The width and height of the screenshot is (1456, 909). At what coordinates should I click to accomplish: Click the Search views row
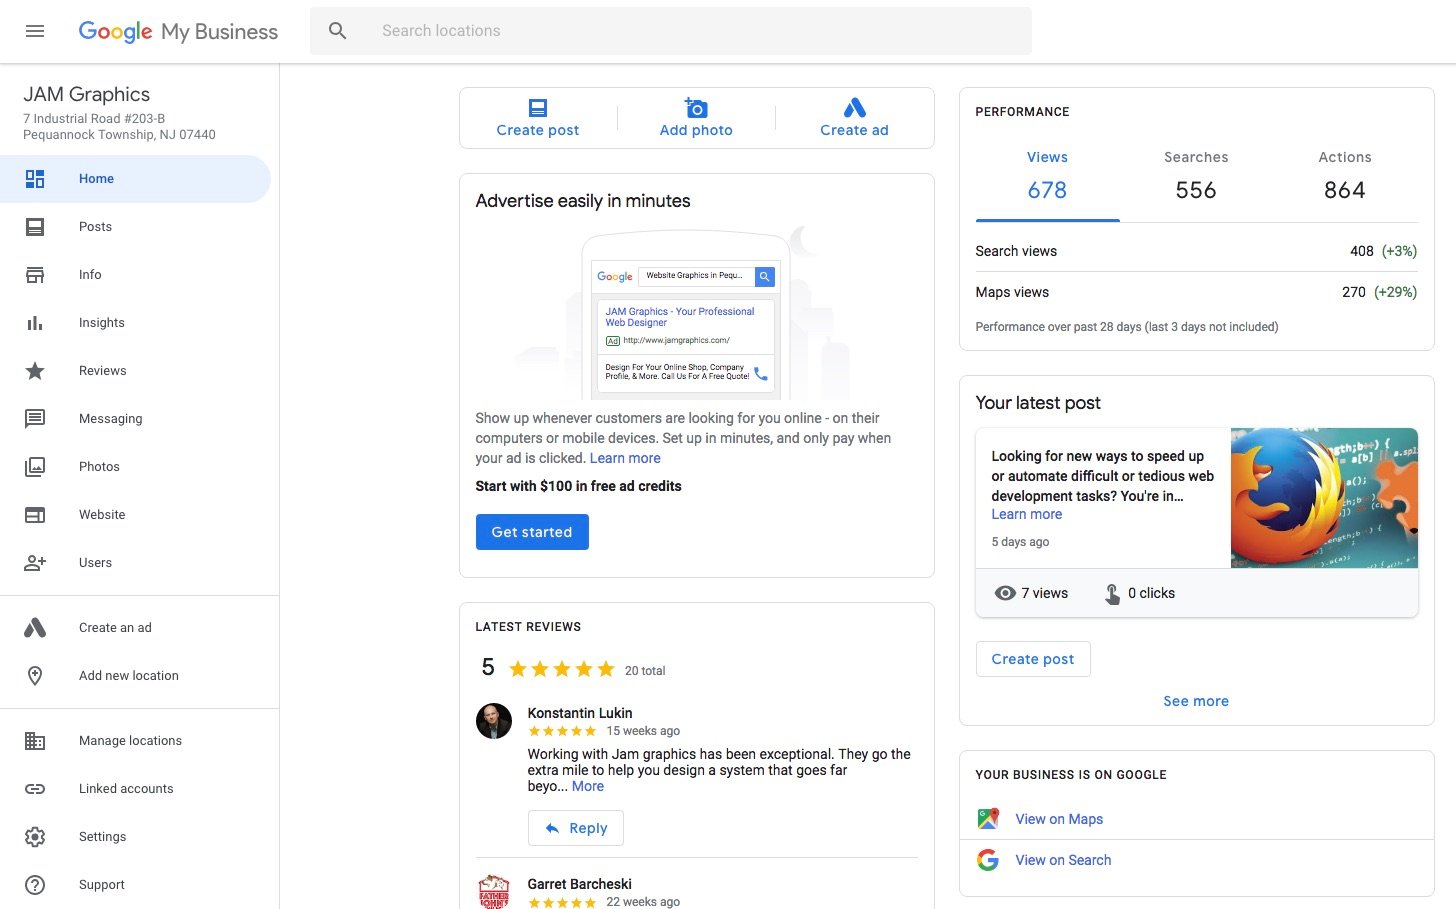1196,251
